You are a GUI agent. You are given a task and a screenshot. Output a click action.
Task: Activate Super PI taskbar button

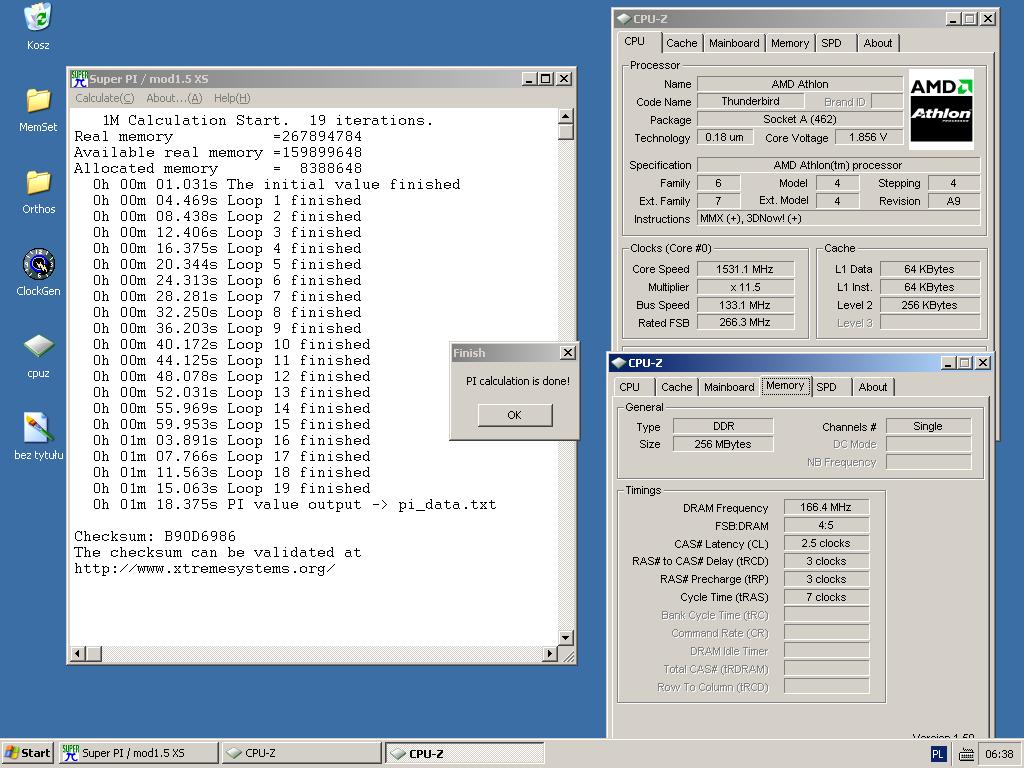(139, 753)
